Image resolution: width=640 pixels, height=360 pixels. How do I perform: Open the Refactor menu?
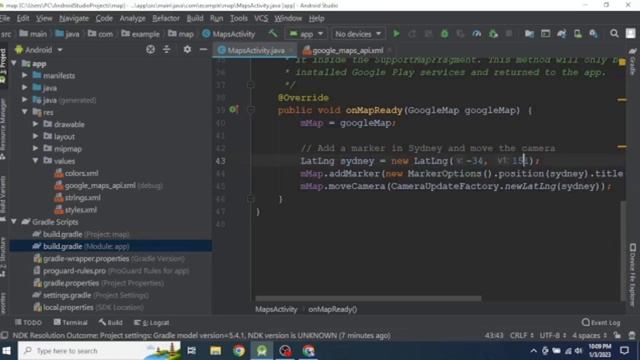click(166, 18)
